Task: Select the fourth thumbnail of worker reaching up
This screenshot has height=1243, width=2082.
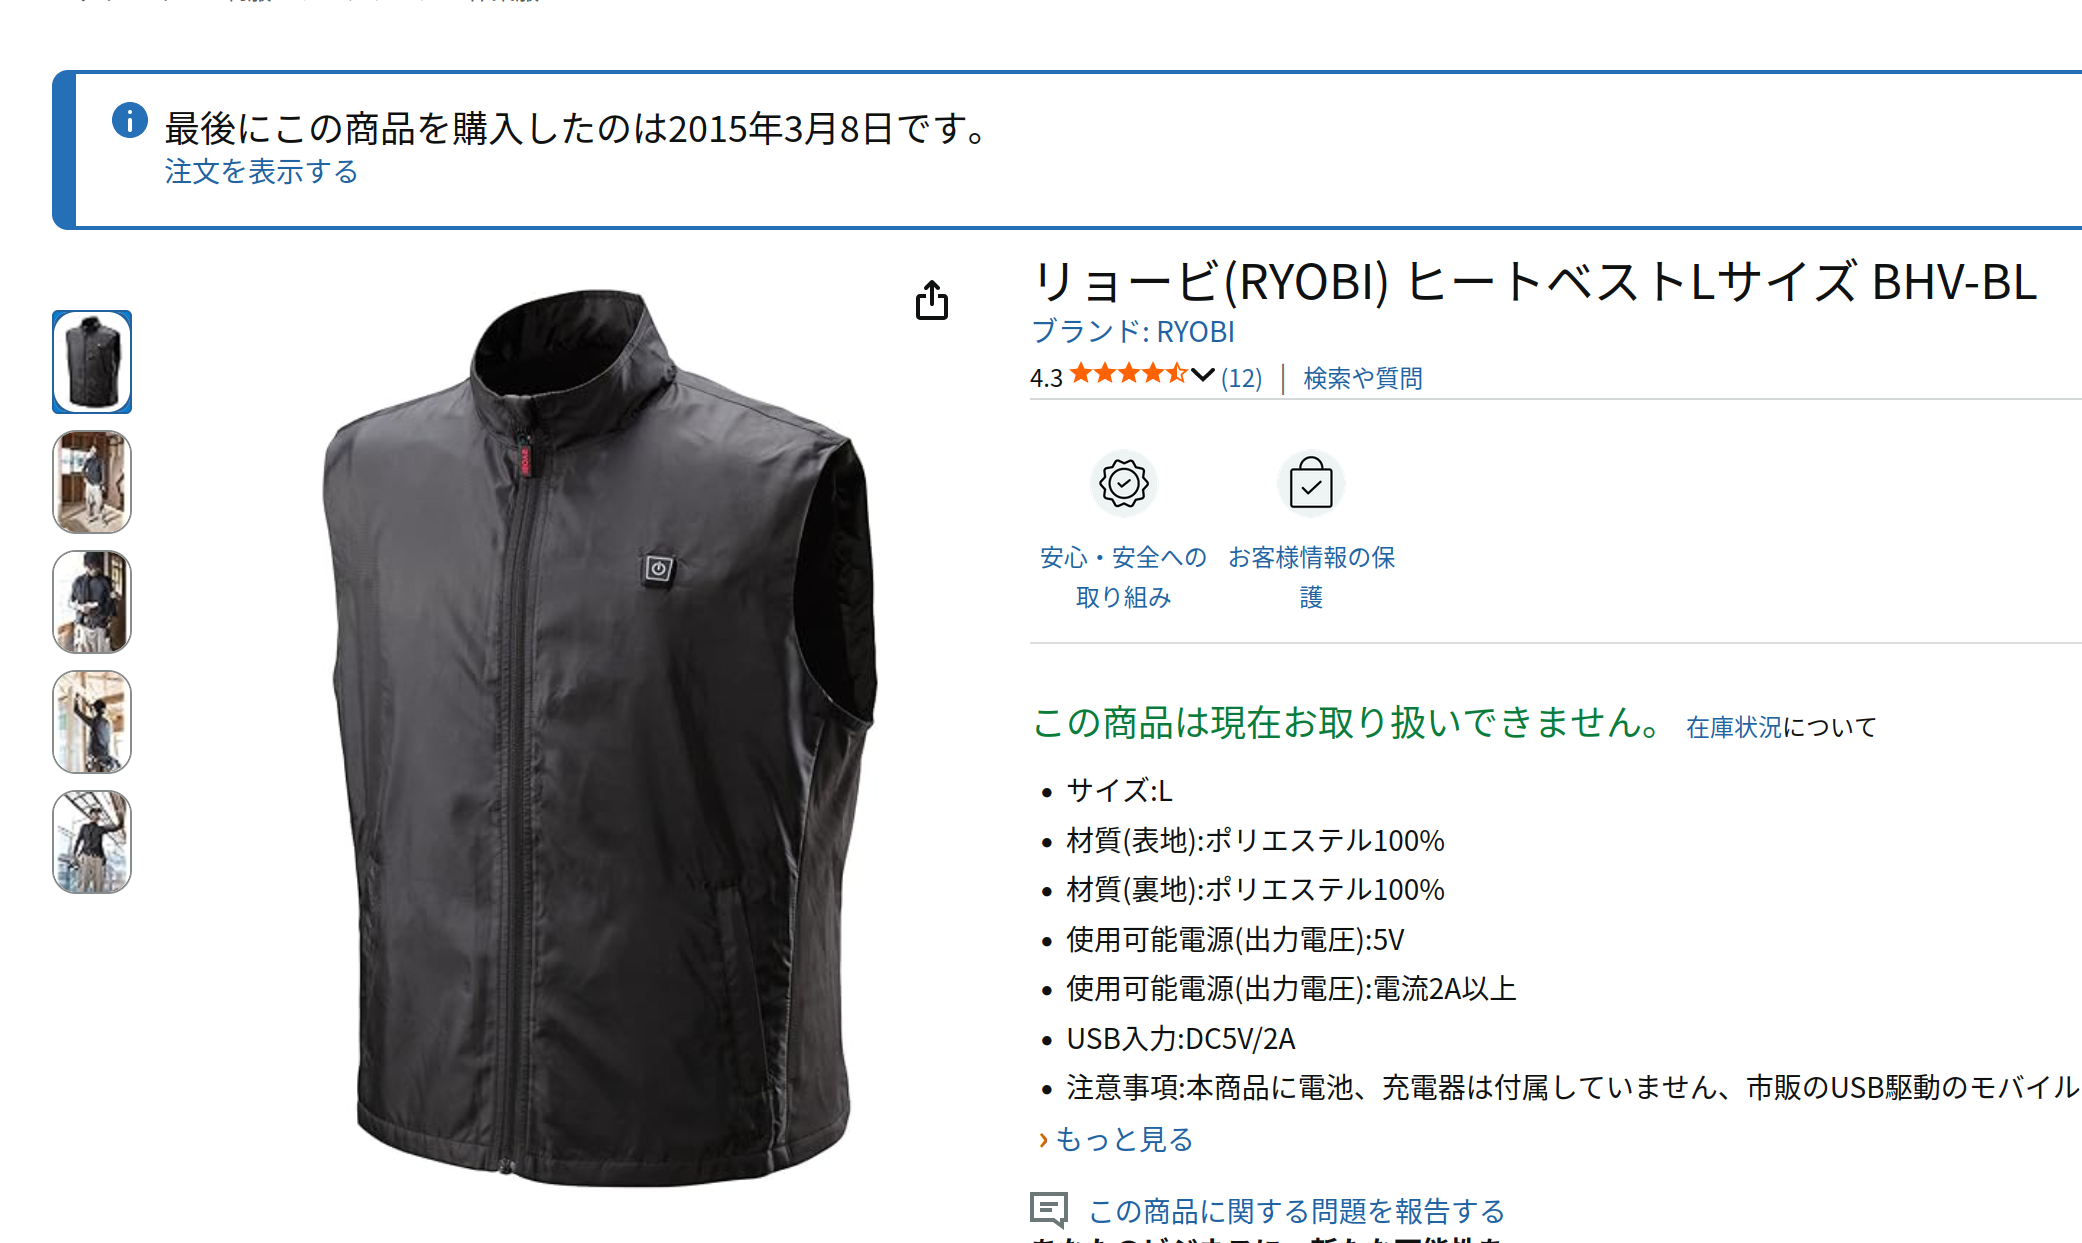Action: pos(92,722)
